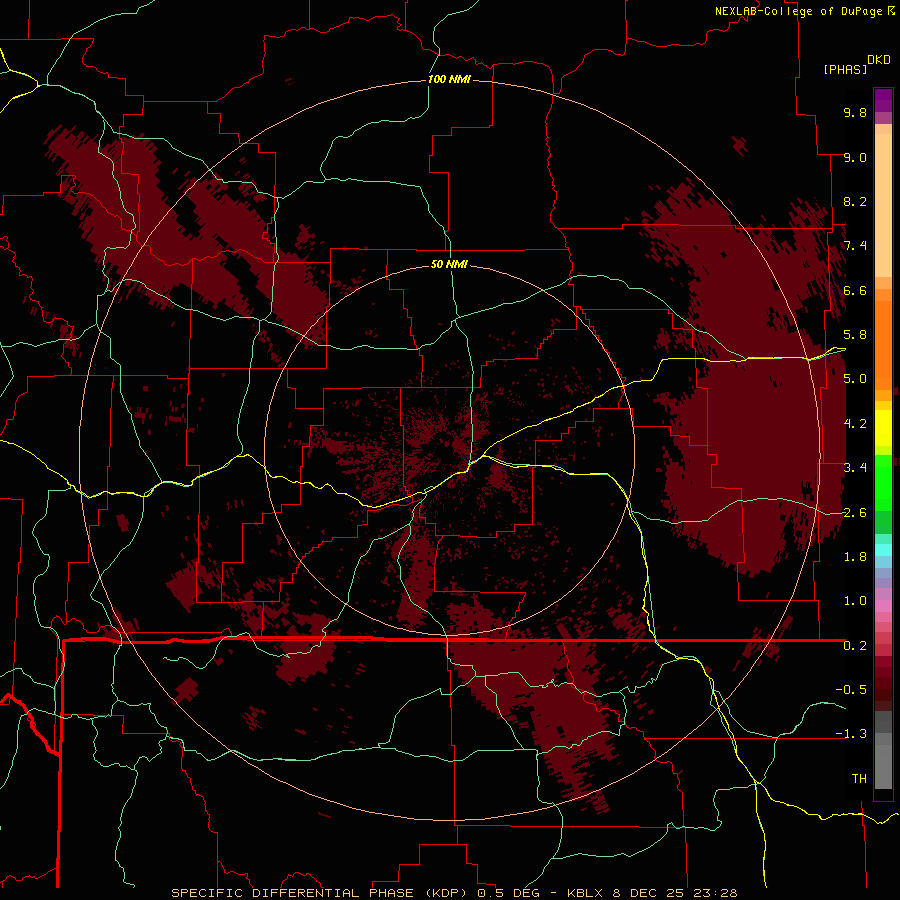The width and height of the screenshot is (900, 900).
Task: Click the [PHAS] units label
Action: [x=845, y=69]
